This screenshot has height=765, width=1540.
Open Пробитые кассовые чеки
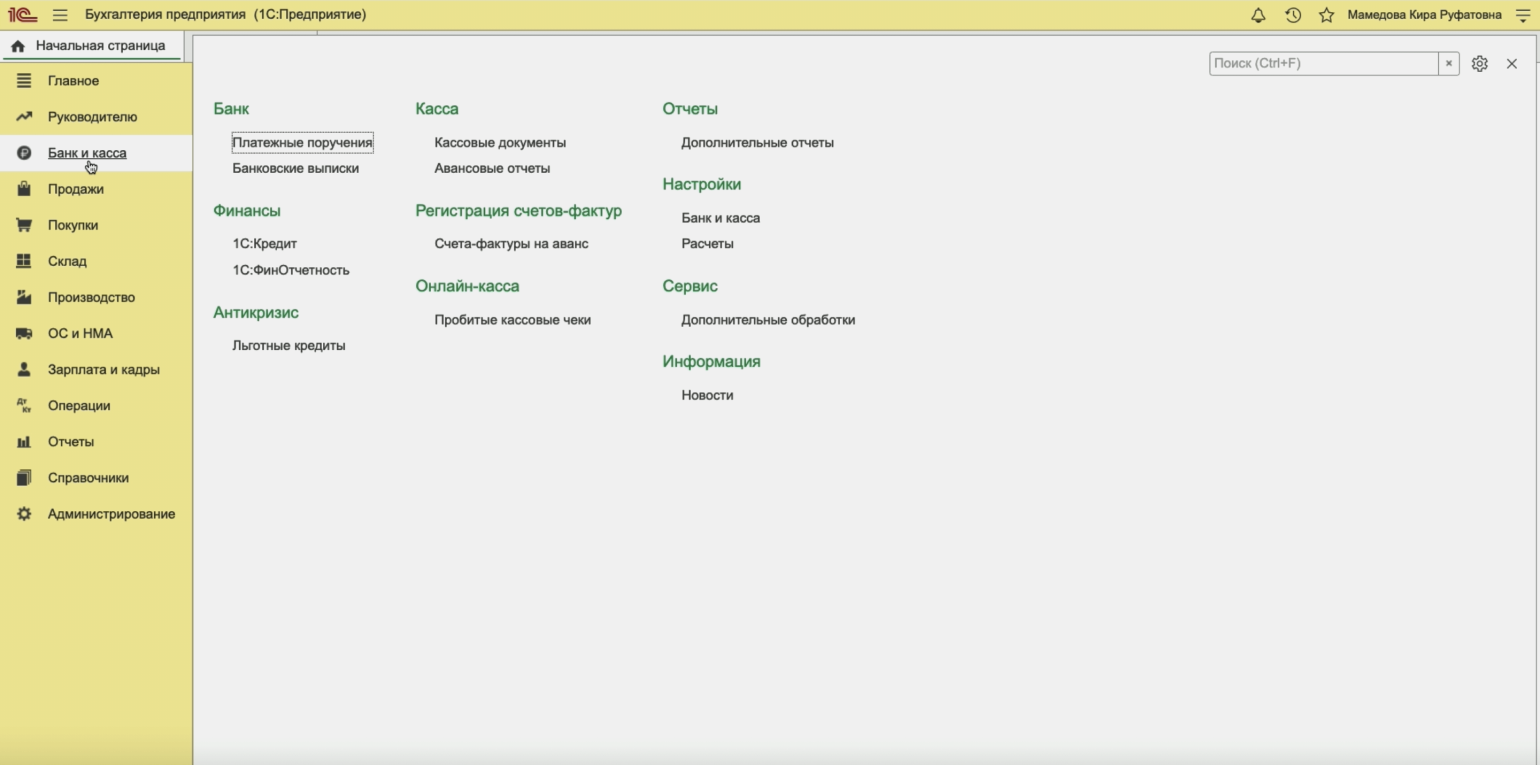pos(512,320)
